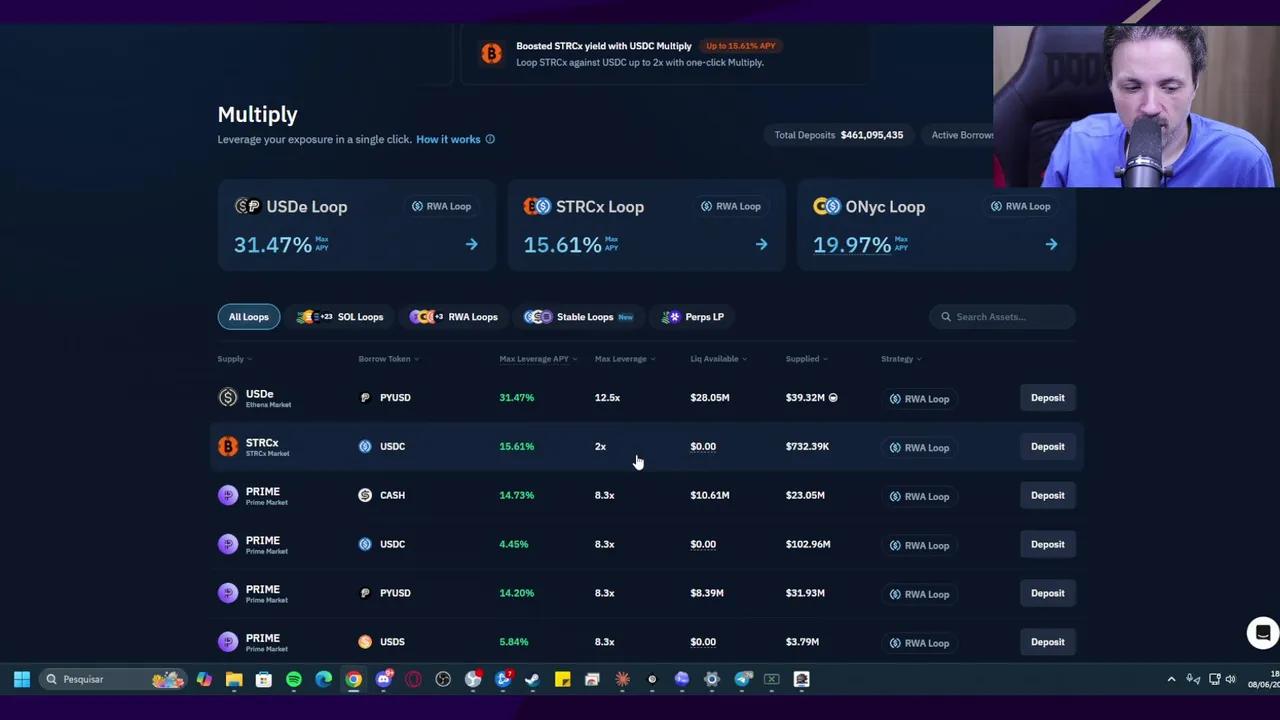Open the USDe Loop card arrow
The width and height of the screenshot is (1280, 720).
[x=471, y=244]
